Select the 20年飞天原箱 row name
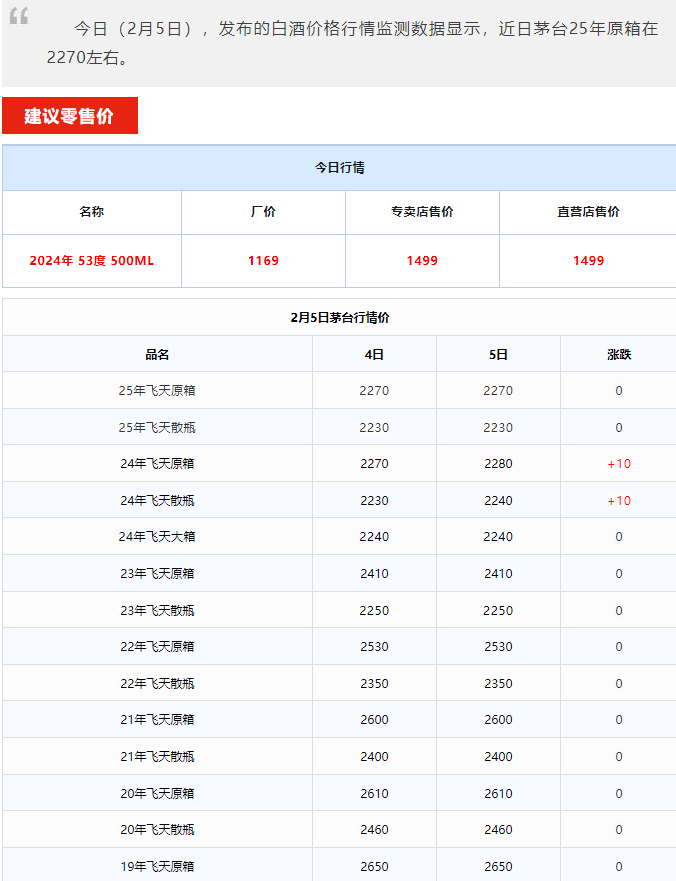The width and height of the screenshot is (676, 881). point(157,794)
